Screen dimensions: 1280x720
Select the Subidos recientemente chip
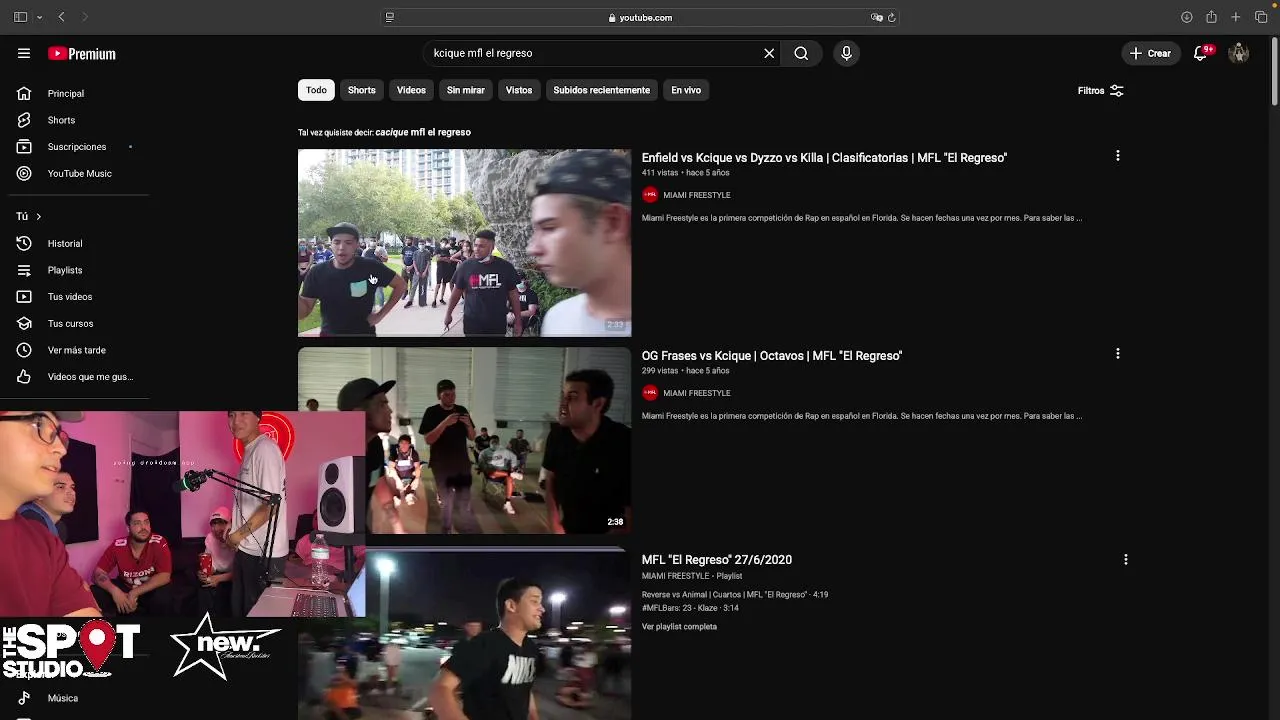pos(602,90)
